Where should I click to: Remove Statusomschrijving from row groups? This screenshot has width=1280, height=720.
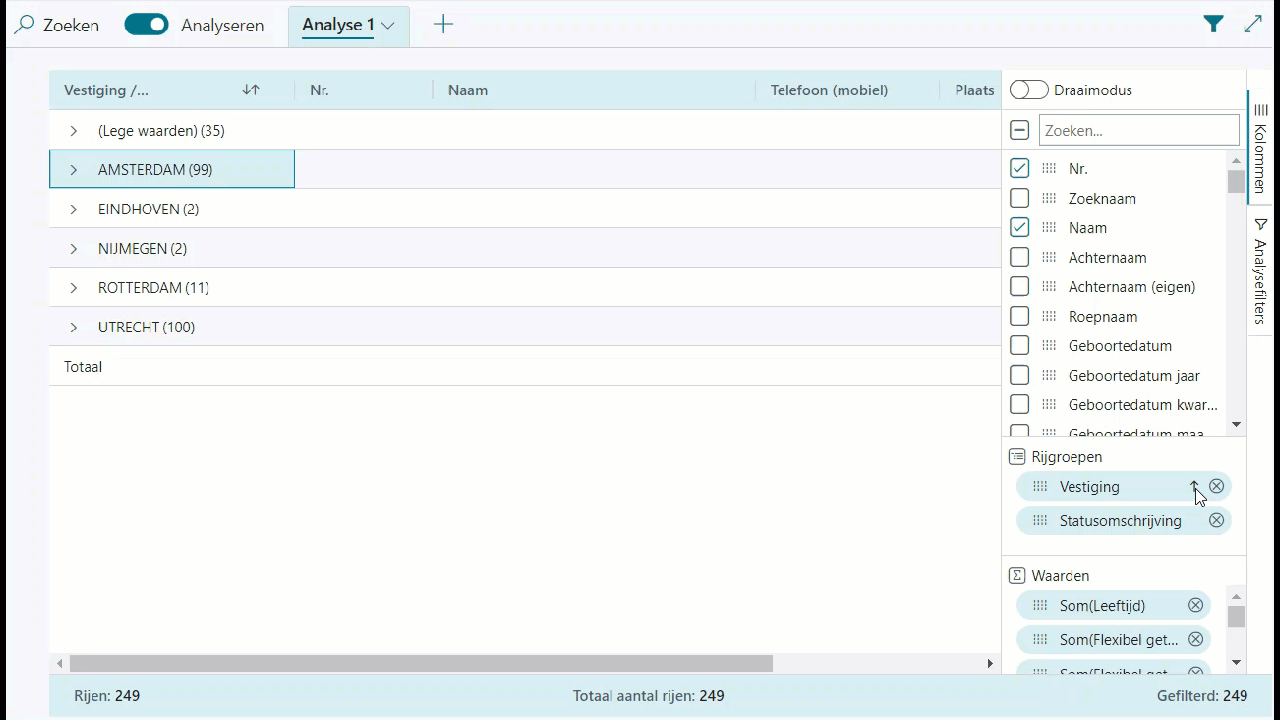(1216, 521)
